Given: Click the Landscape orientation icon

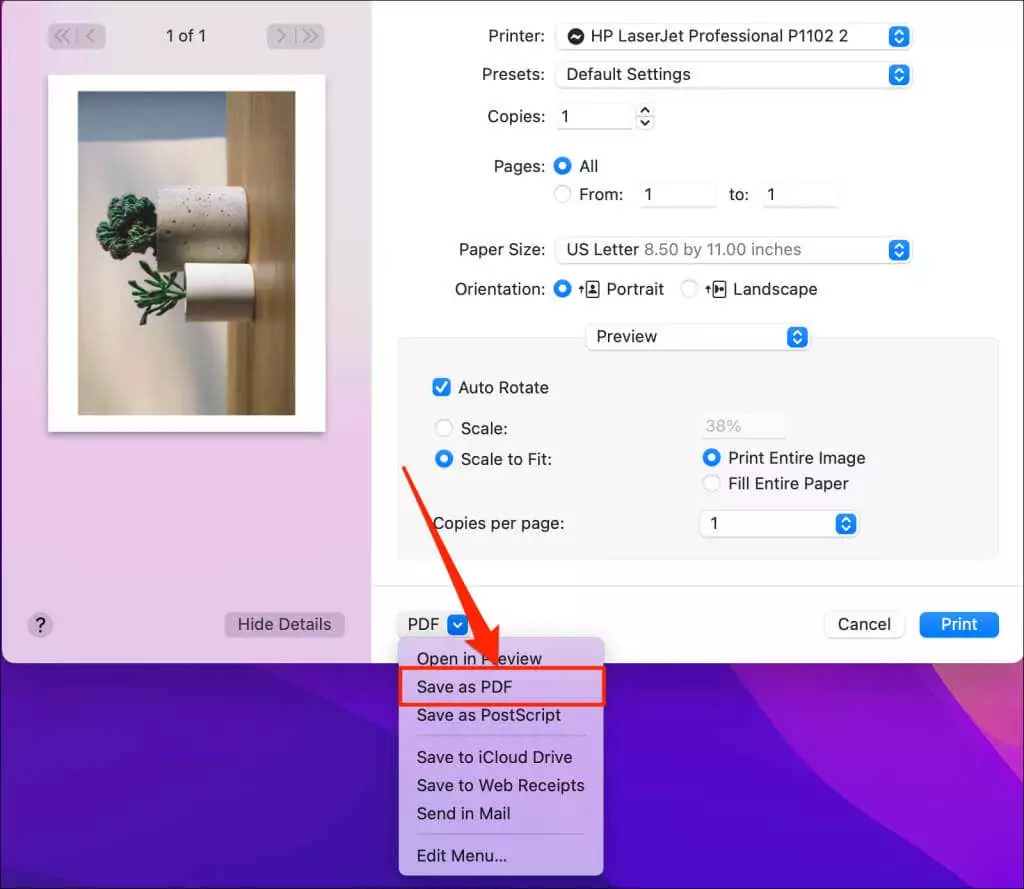Looking at the screenshot, I should point(716,289).
